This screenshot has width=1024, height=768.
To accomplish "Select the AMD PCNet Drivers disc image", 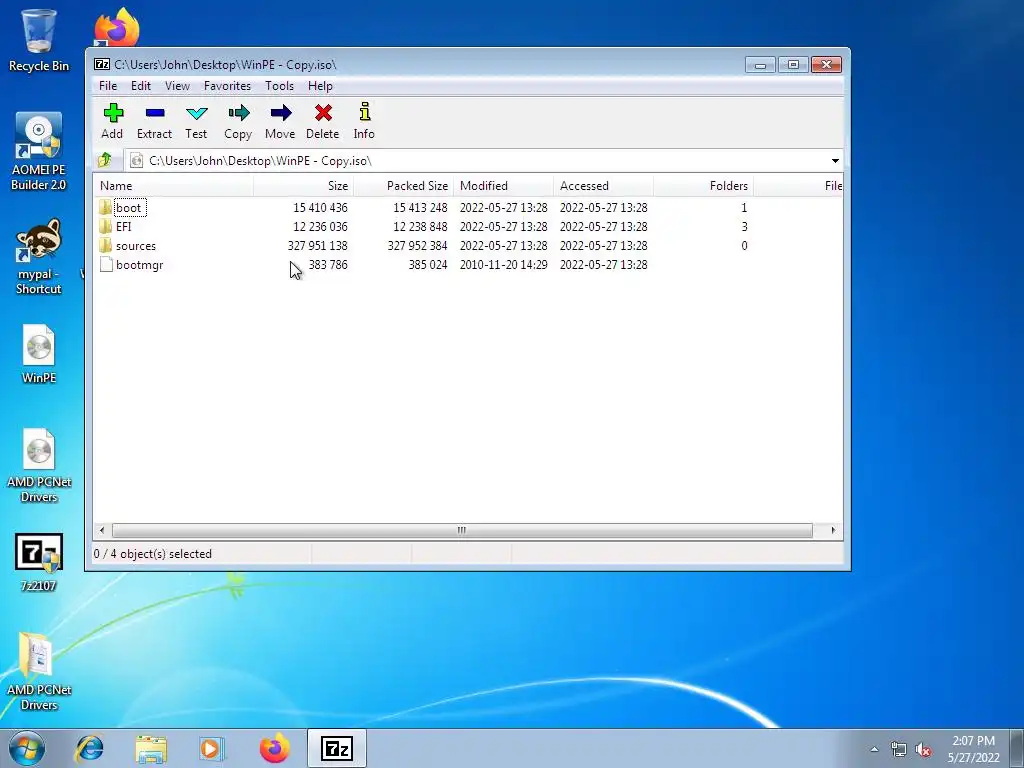I will [x=39, y=466].
